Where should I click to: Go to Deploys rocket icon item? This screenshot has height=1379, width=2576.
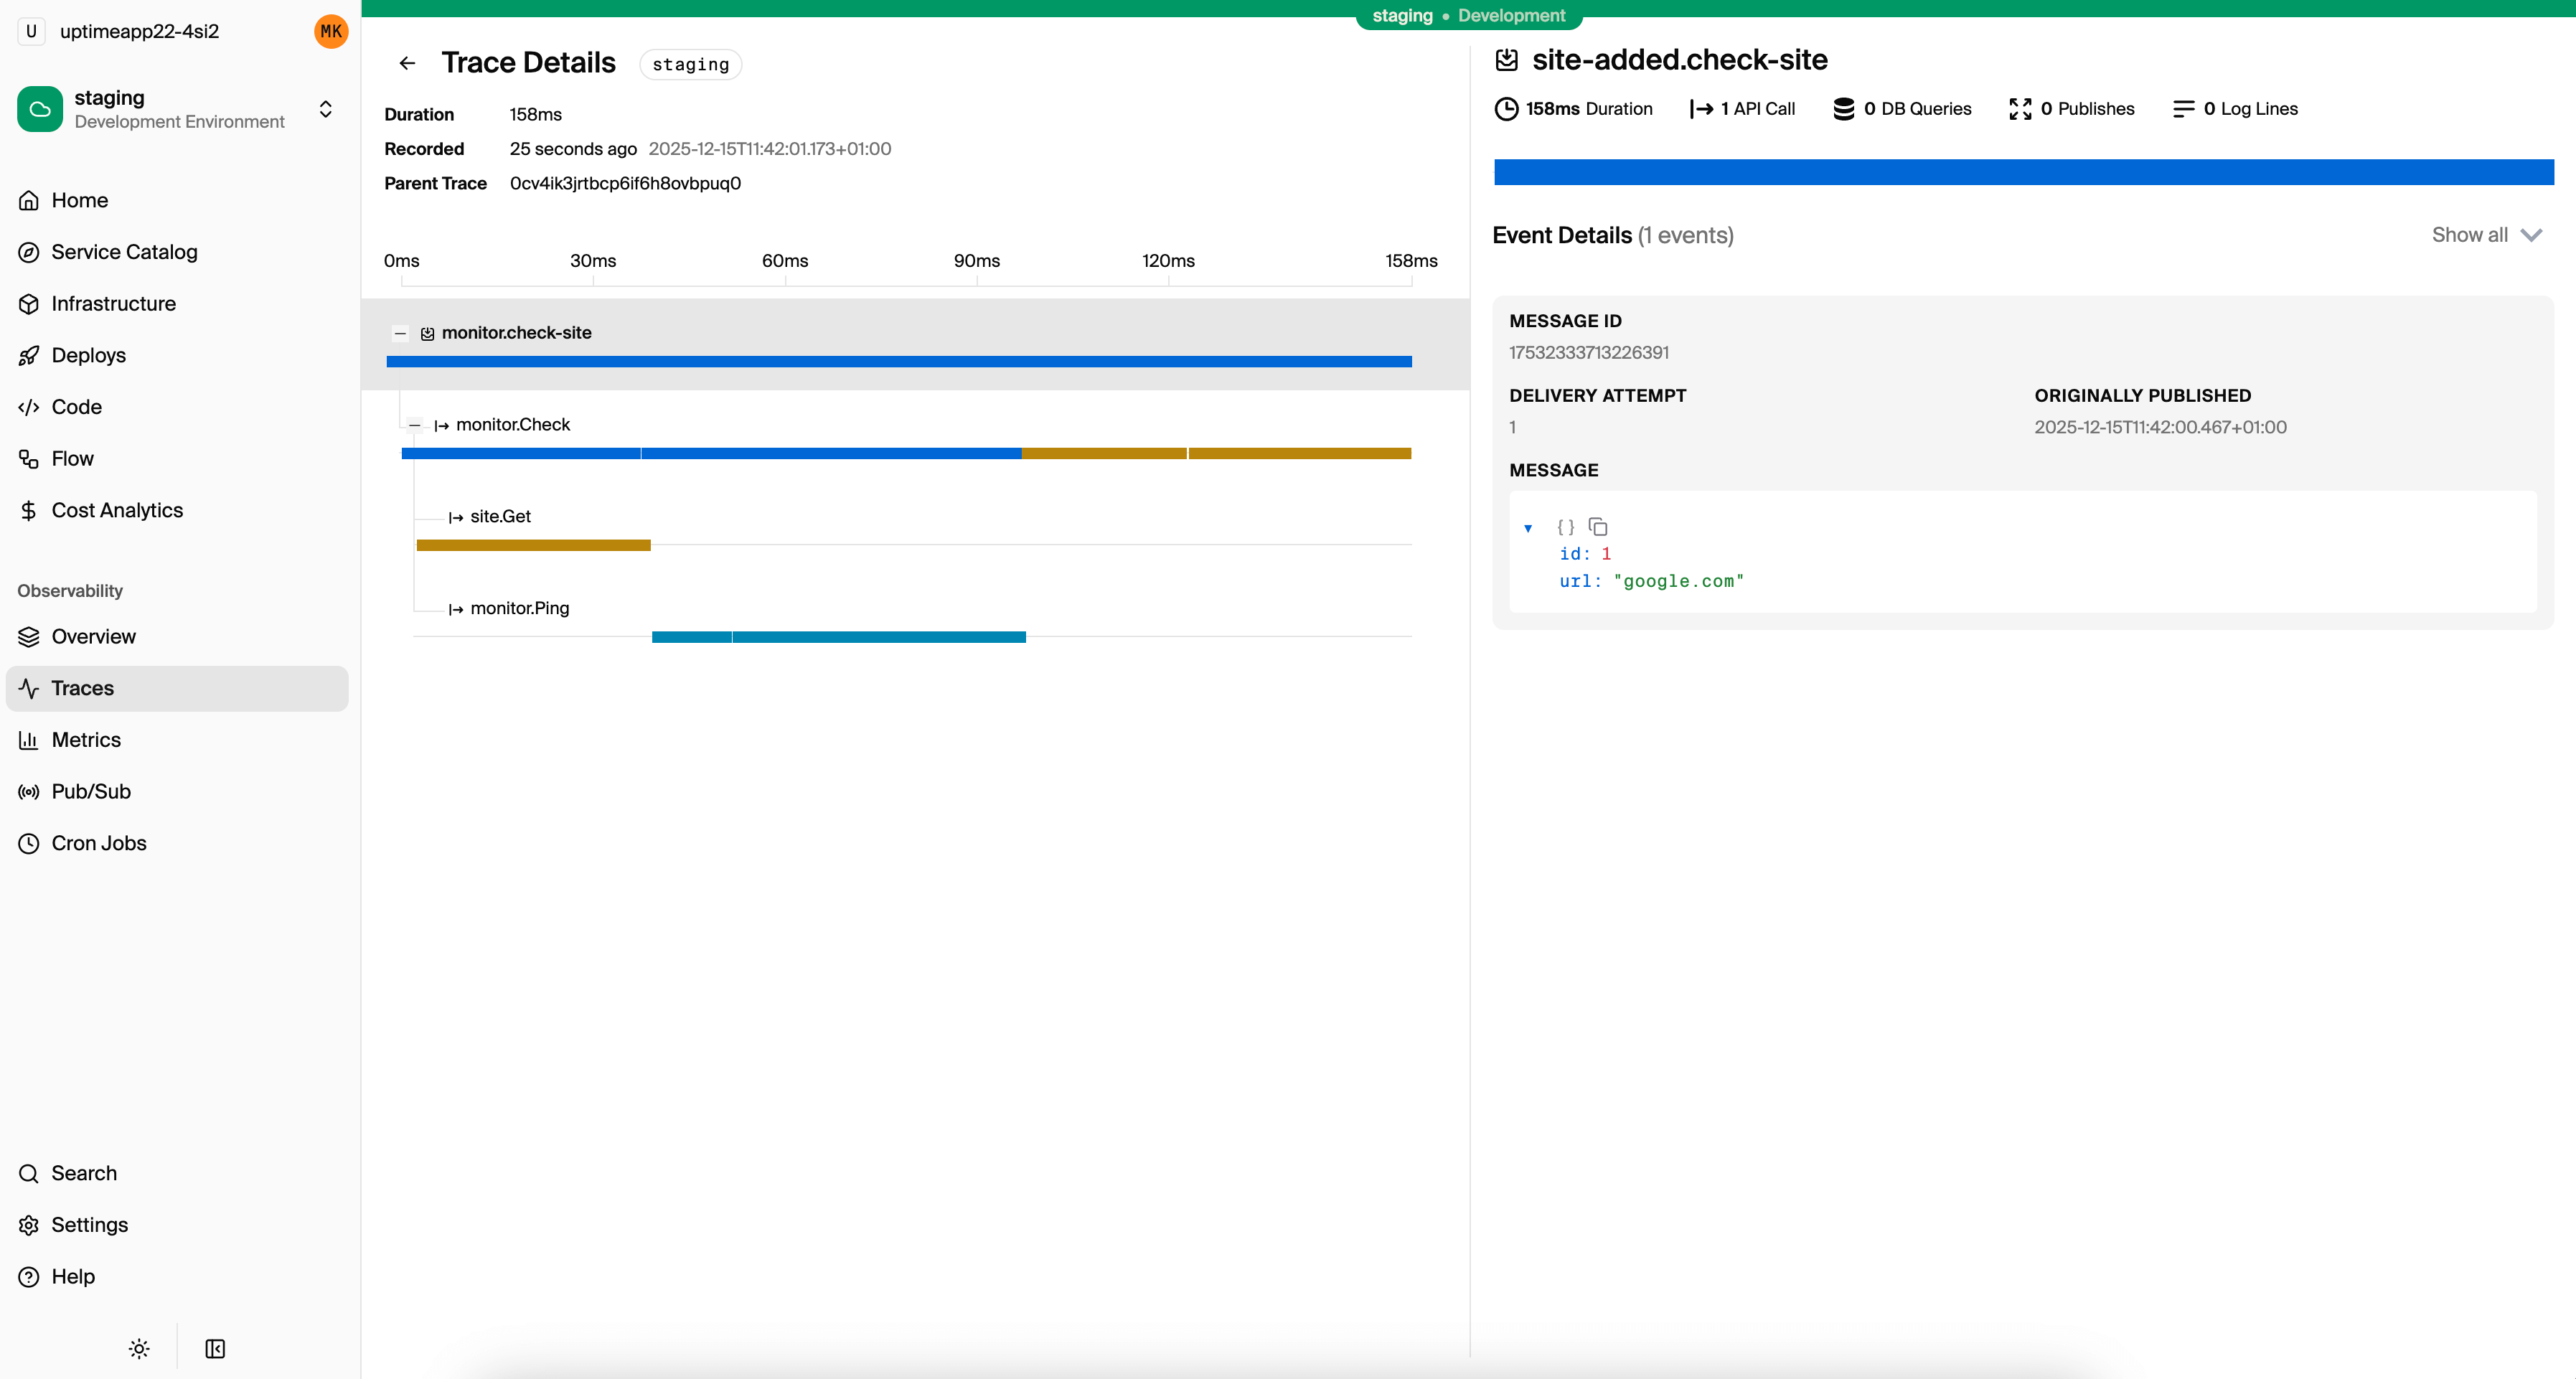point(88,355)
